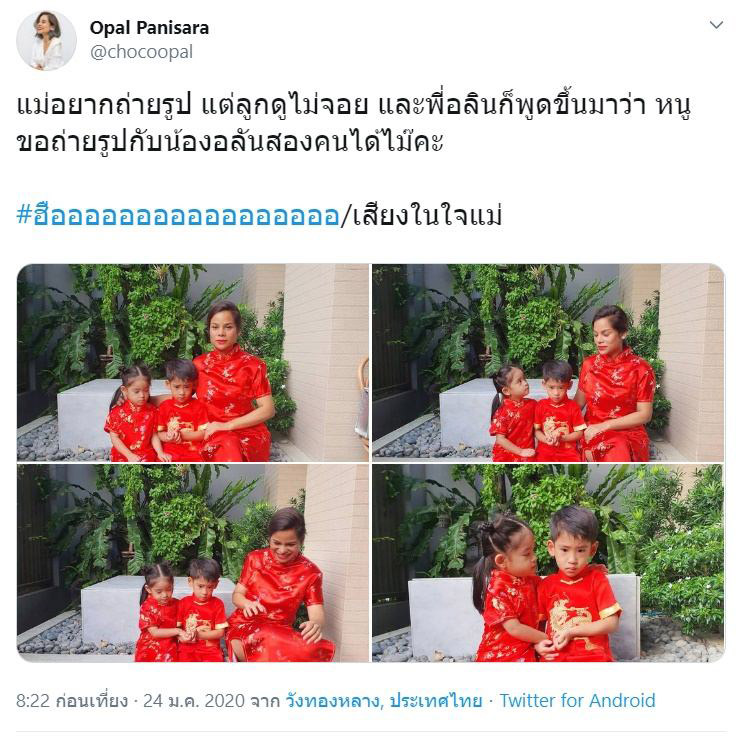Open the วังทองหลาง, ประเทศไทย location link
Screen dimensions: 743x737
click(384, 701)
